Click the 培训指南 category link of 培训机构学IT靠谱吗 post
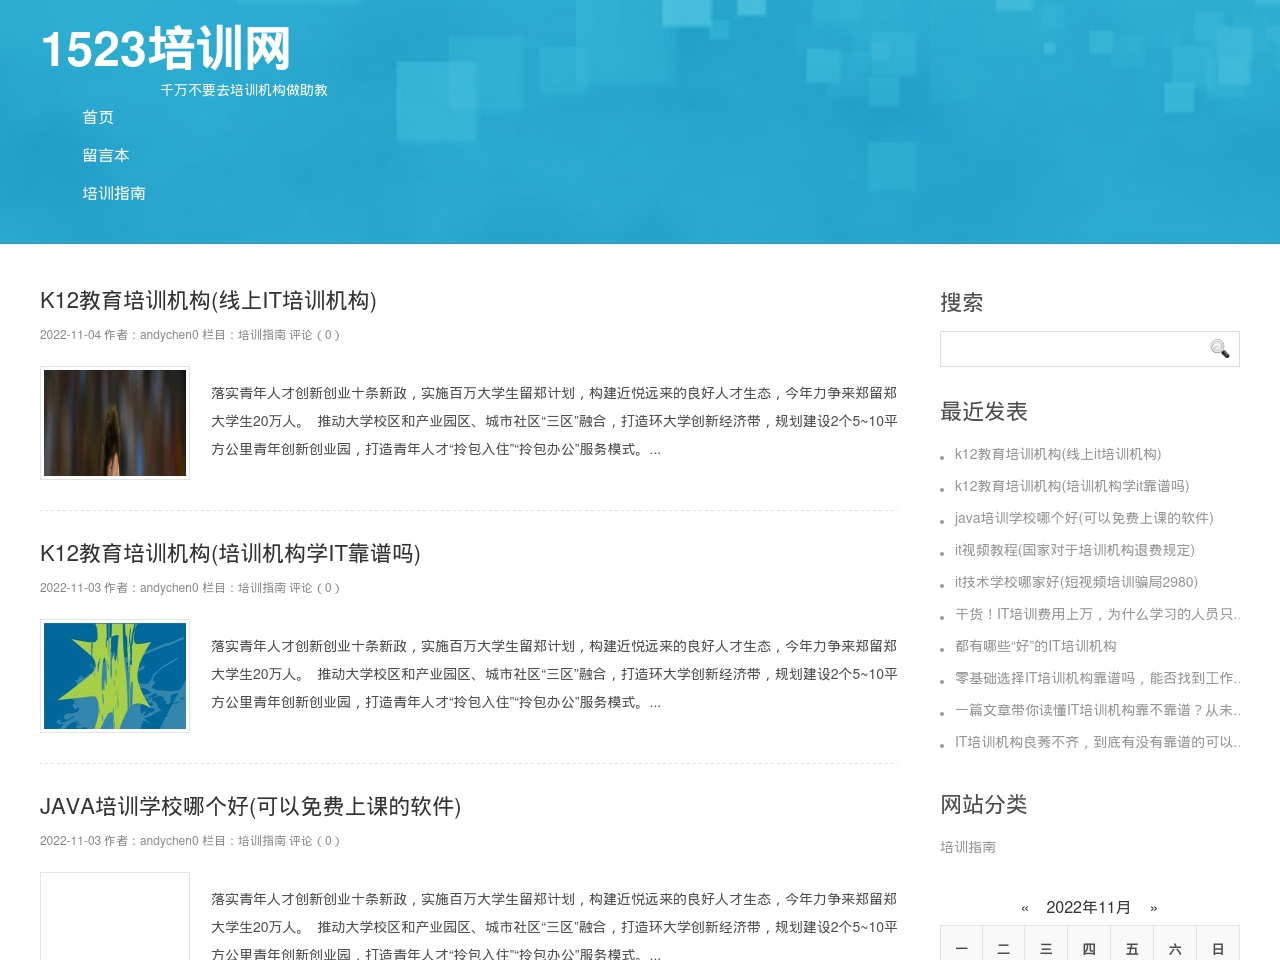Viewport: 1280px width, 960px height. click(262, 588)
